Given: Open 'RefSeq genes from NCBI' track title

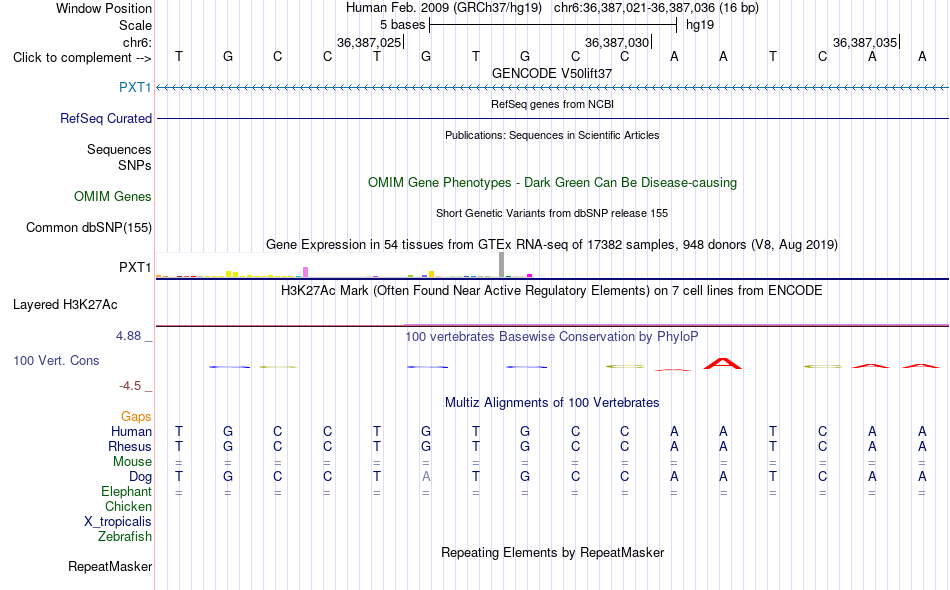Looking at the screenshot, I should coord(552,104).
